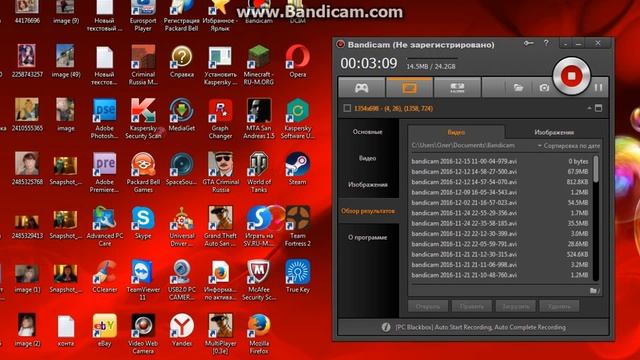Switch to game recording mode gamepad icon
Viewport: 640px width, 360px height.
pos(362,87)
